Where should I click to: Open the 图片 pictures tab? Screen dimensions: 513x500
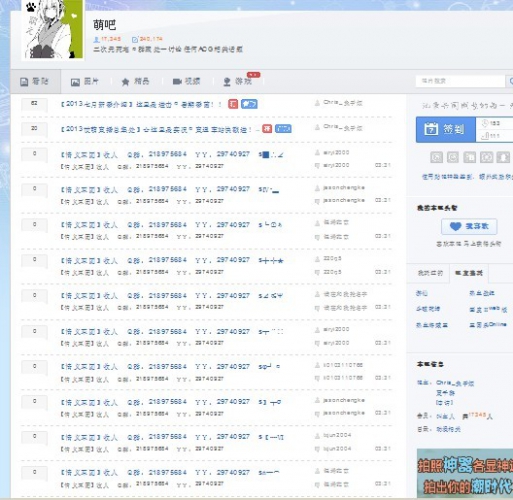tap(85, 81)
